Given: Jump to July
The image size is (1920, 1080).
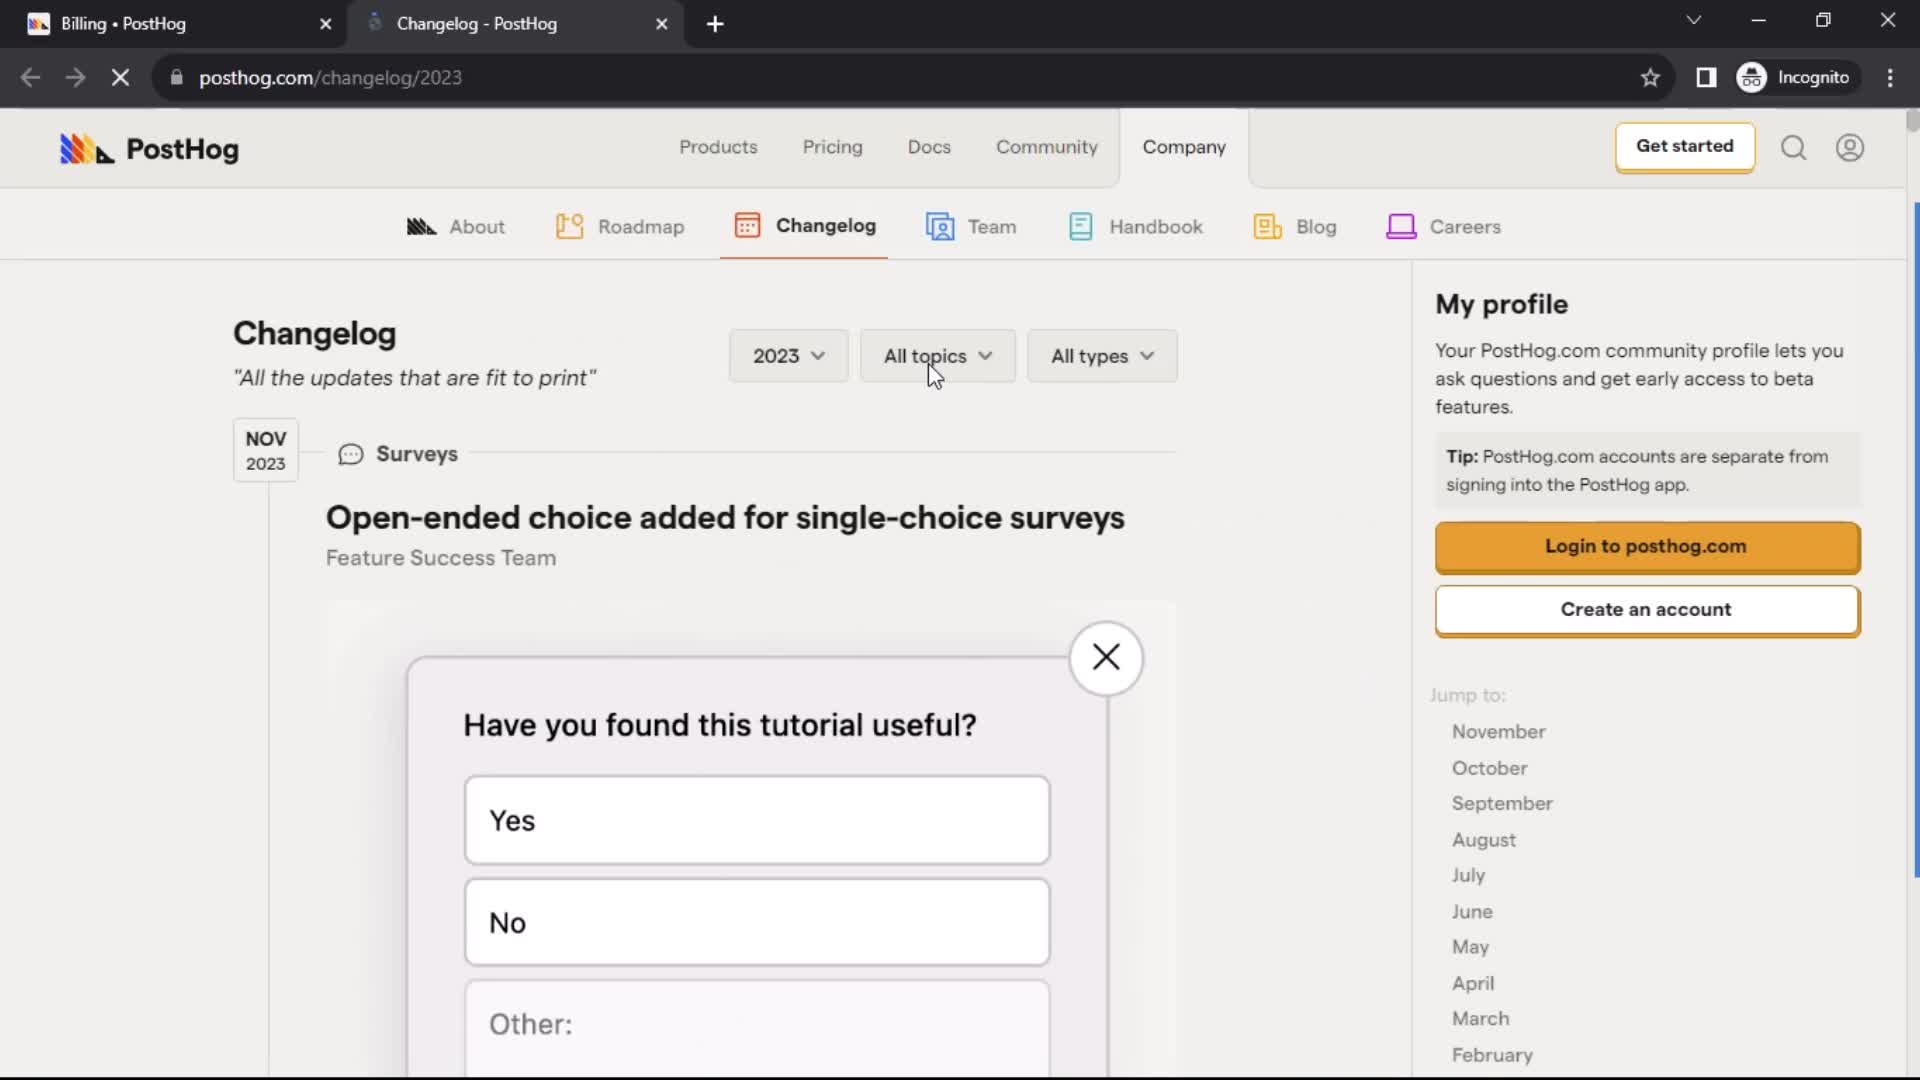Looking at the screenshot, I should [x=1468, y=875].
